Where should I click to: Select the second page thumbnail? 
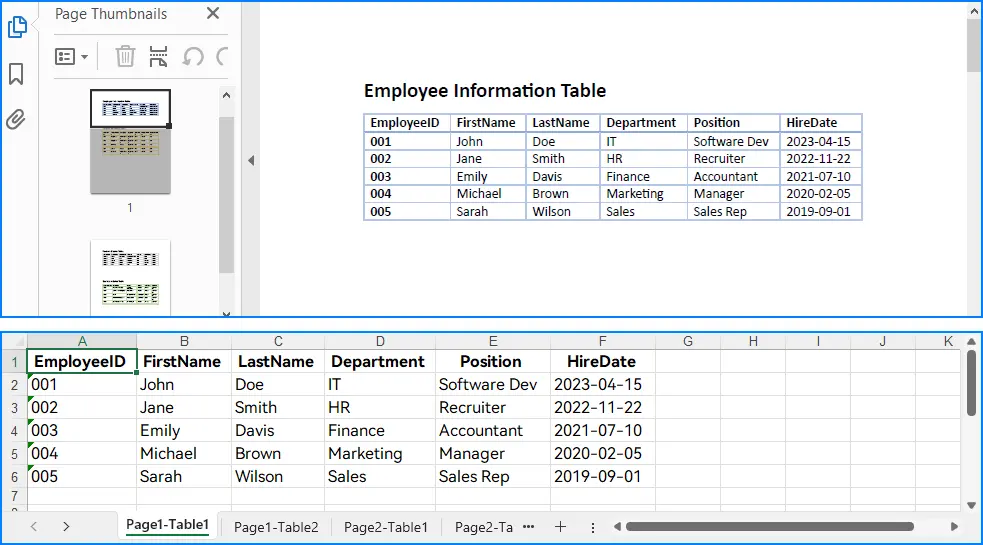click(130, 277)
